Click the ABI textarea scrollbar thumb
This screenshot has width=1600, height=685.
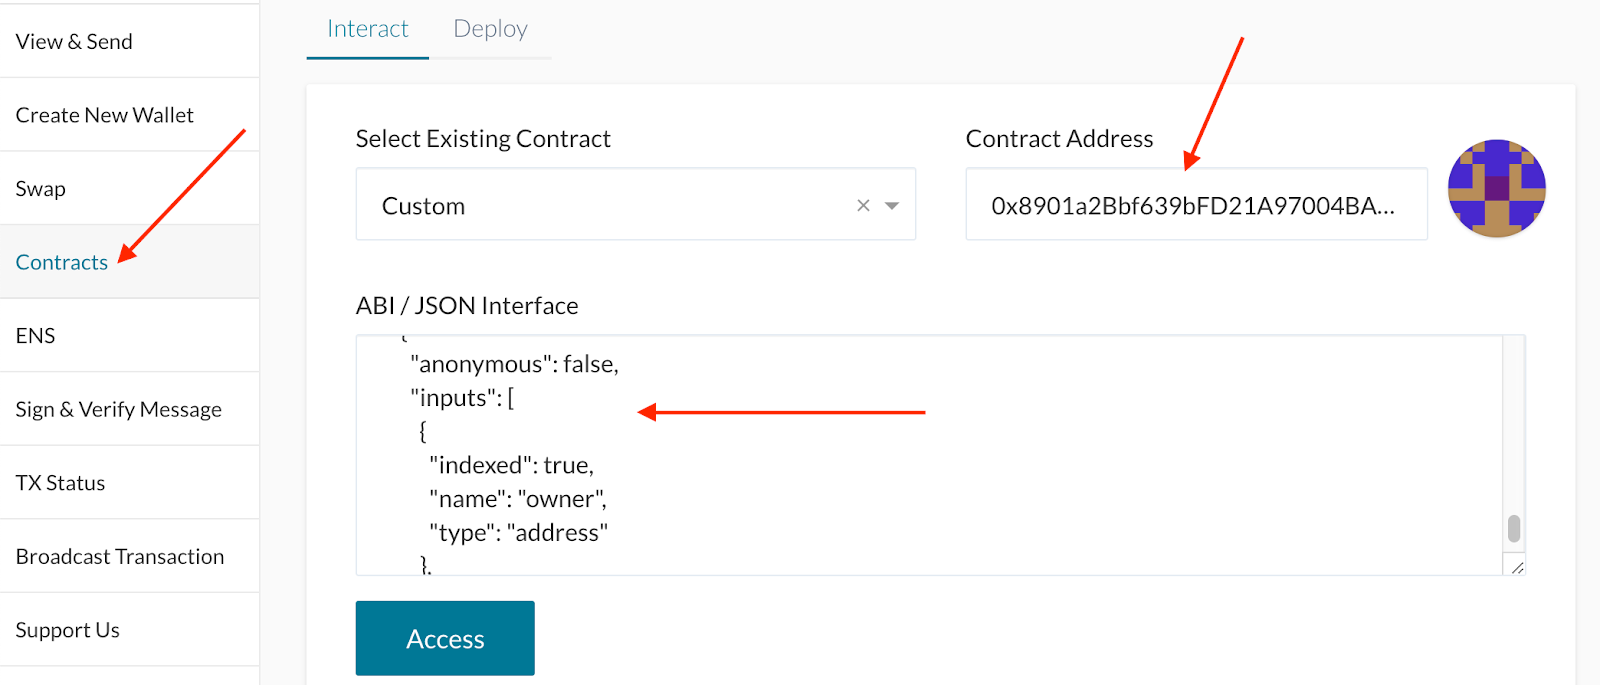1514,528
